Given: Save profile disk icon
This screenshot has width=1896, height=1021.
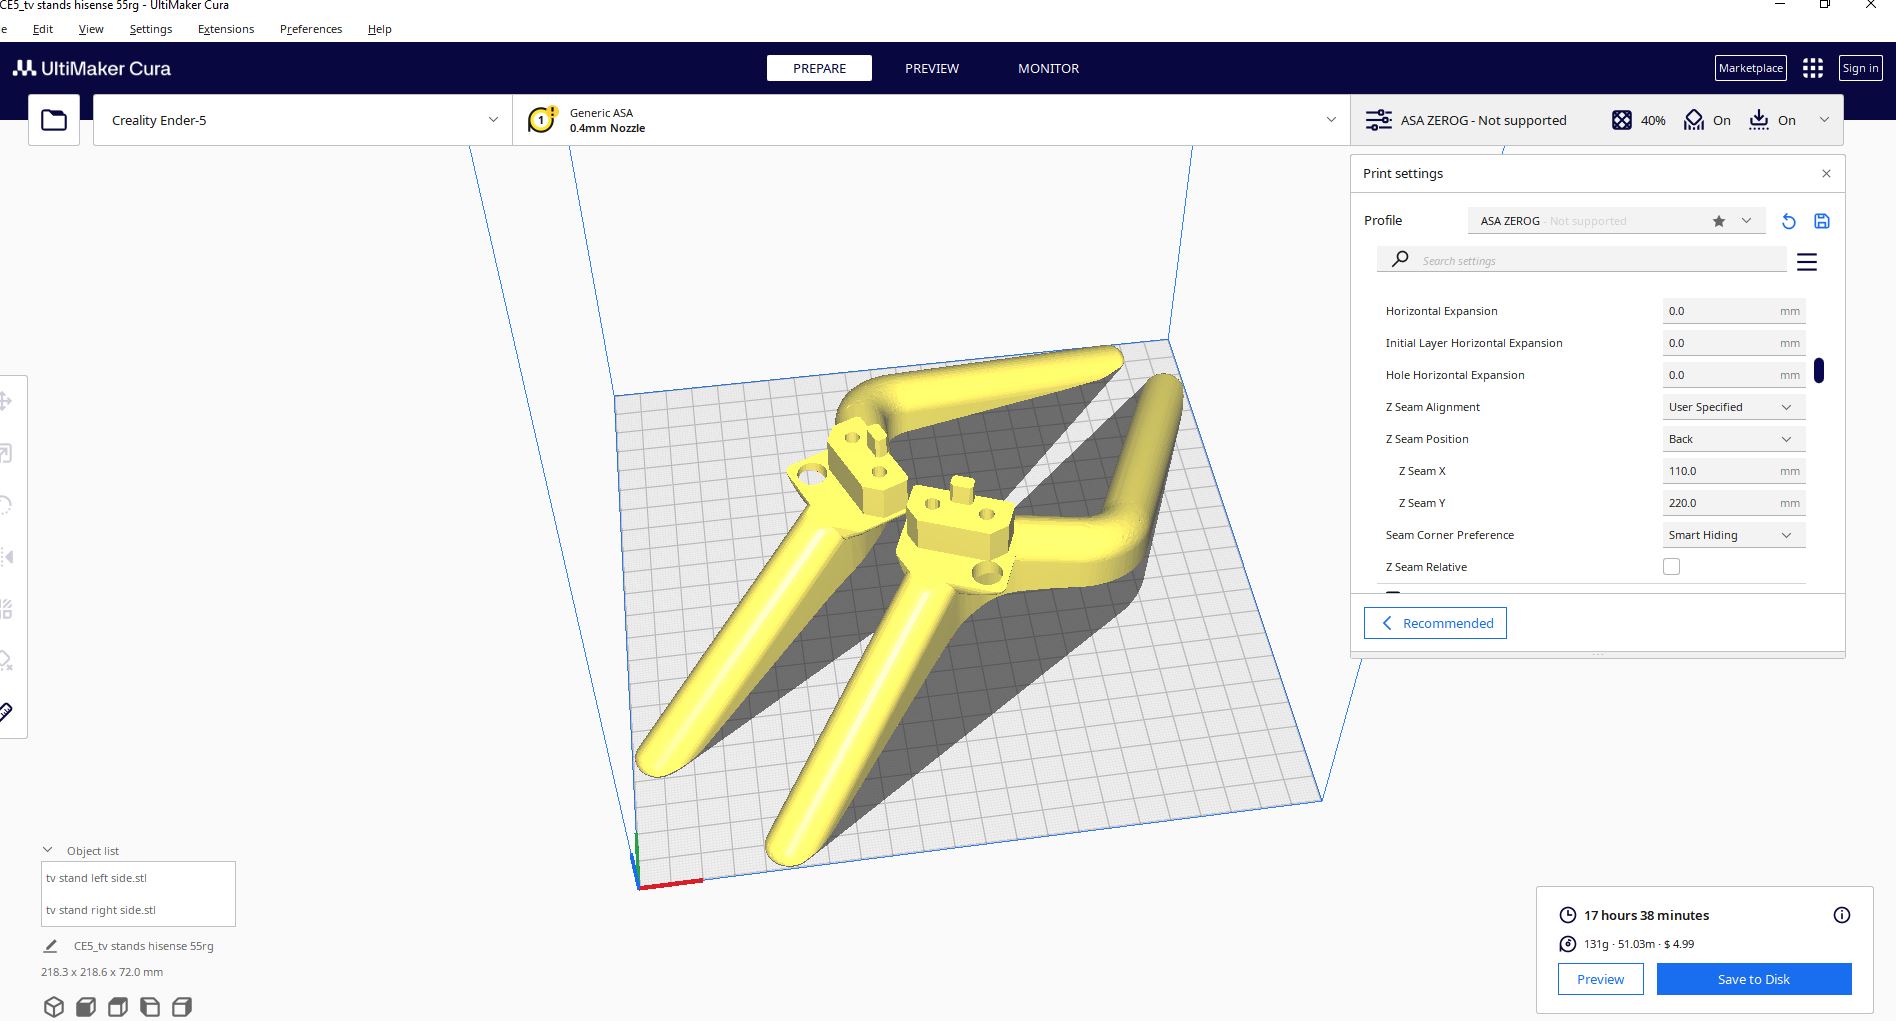Looking at the screenshot, I should (x=1822, y=221).
